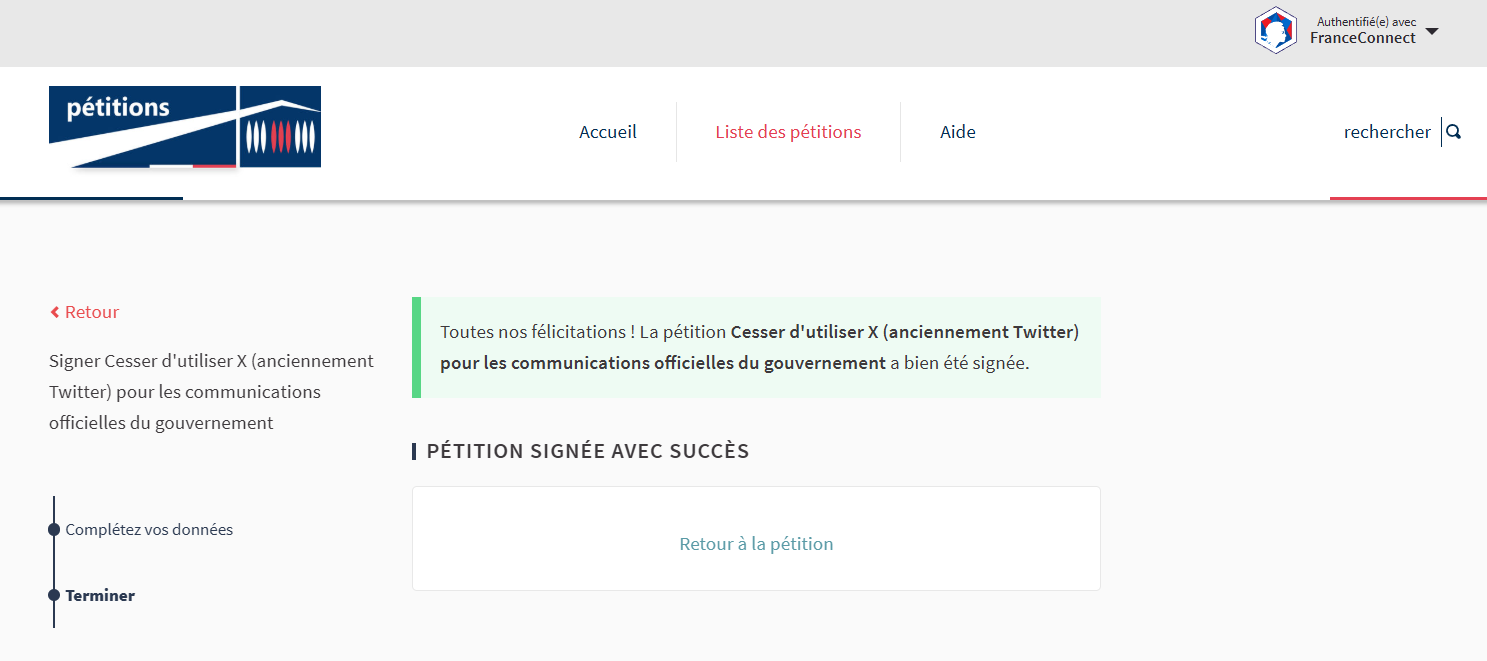Click the "Signer Cesser d'utiliser X" sidebar title
Screen dimensions: 1487x661
[211, 391]
